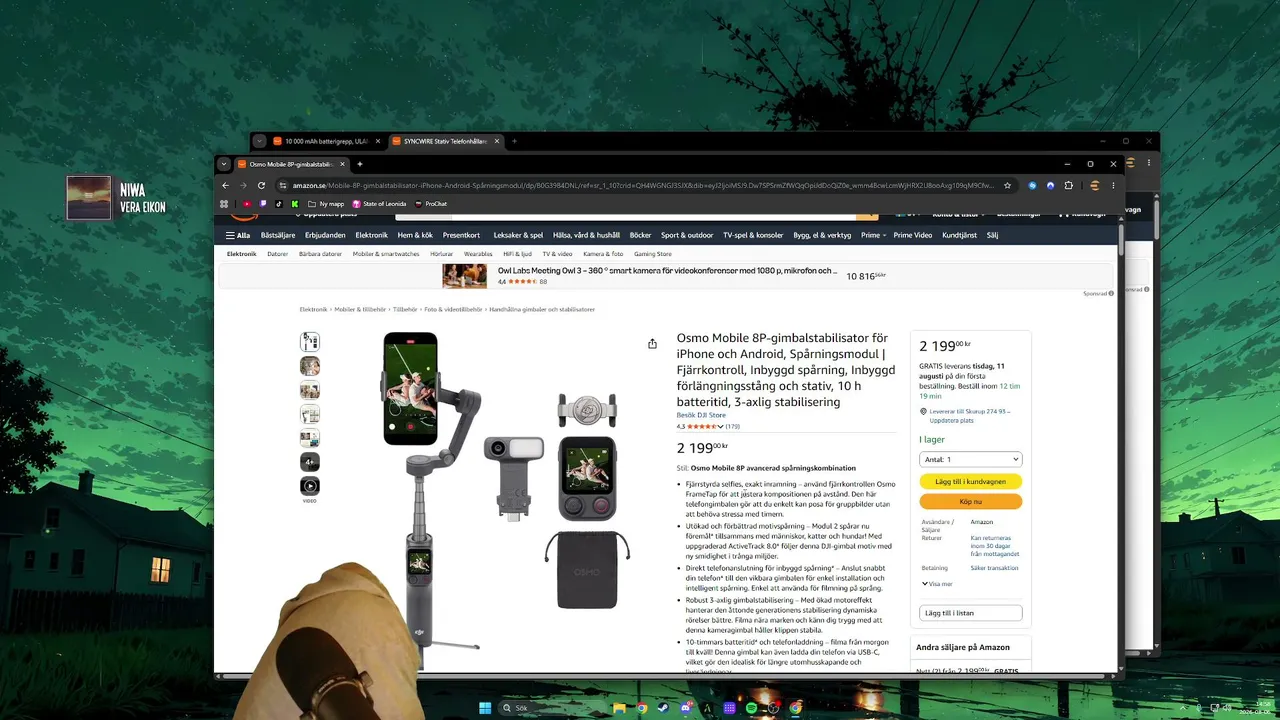The width and height of the screenshot is (1280, 720).
Task: Open Presentkort in the nav bar
Action: point(461,235)
